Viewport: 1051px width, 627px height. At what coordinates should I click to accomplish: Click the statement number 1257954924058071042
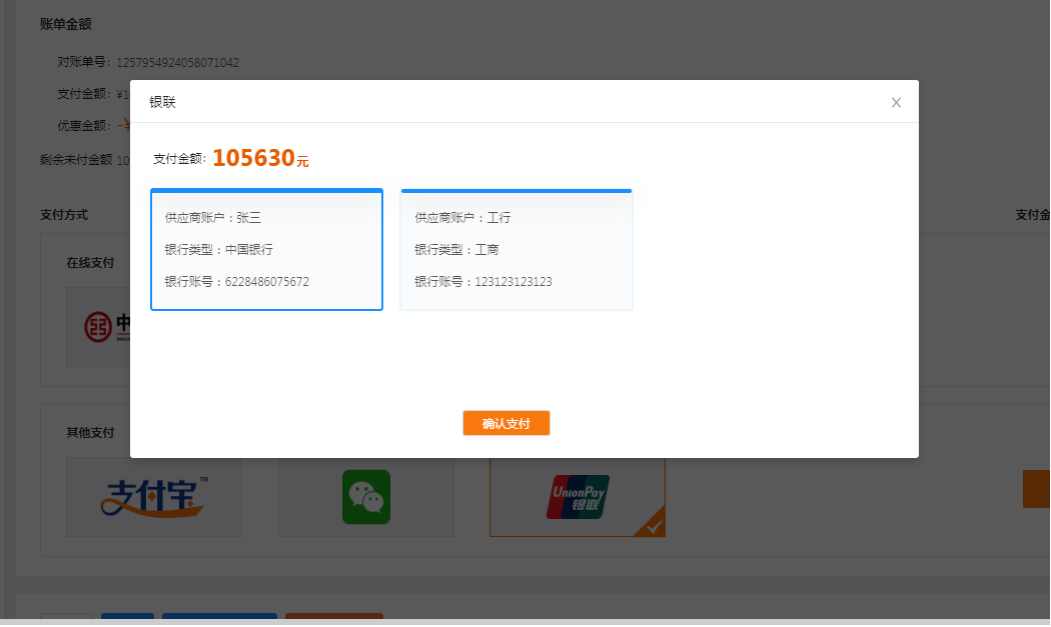178,63
